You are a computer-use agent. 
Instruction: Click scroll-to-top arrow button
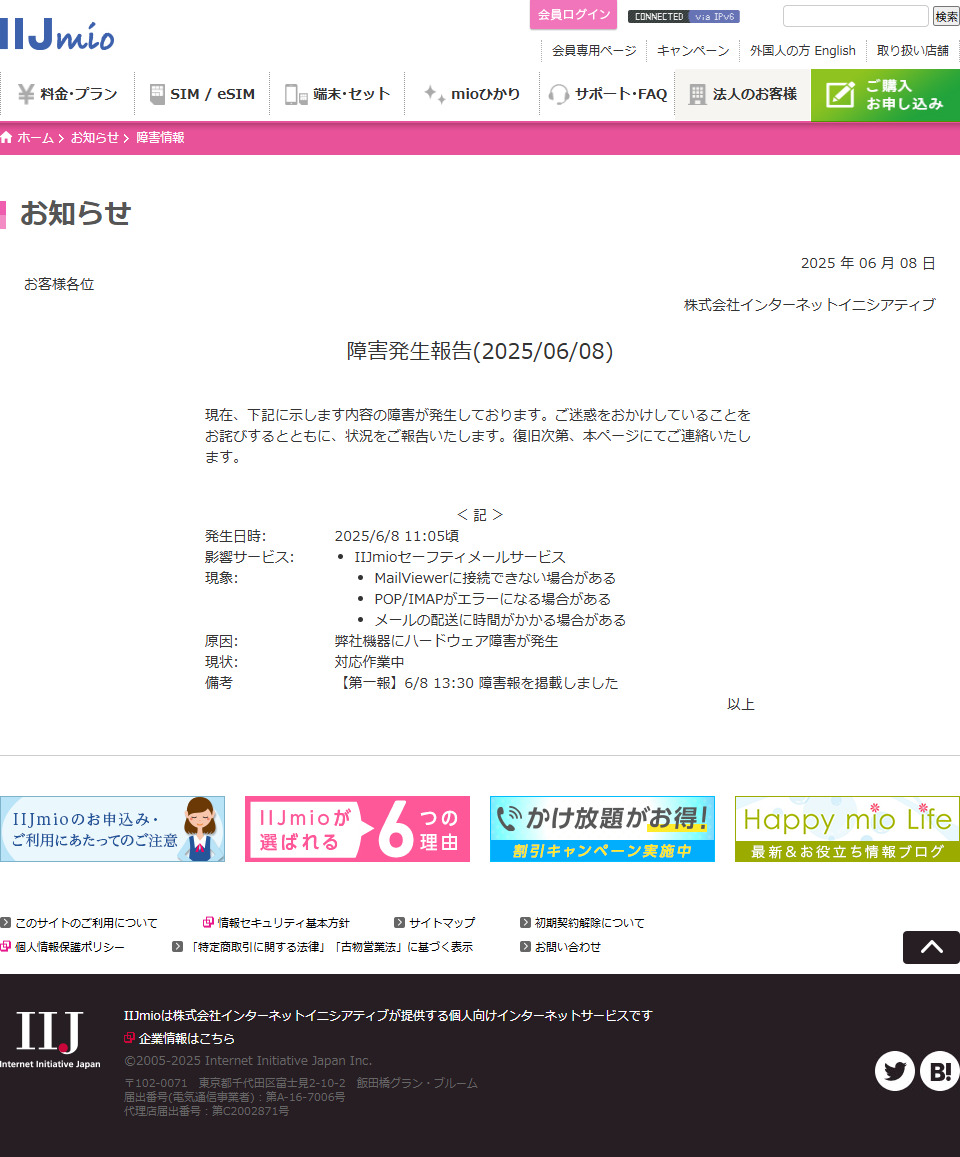pyautogui.click(x=931, y=947)
